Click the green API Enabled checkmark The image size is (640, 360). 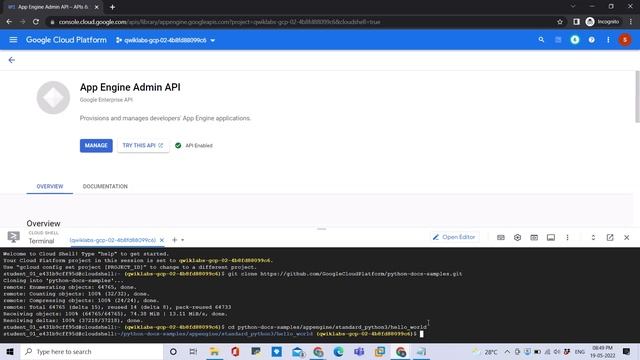178,145
